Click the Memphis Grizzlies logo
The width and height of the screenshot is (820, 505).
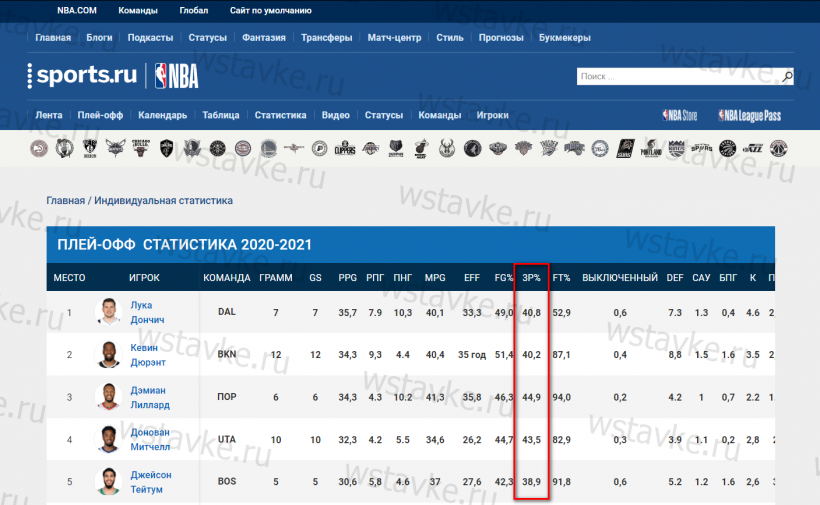tap(396, 149)
